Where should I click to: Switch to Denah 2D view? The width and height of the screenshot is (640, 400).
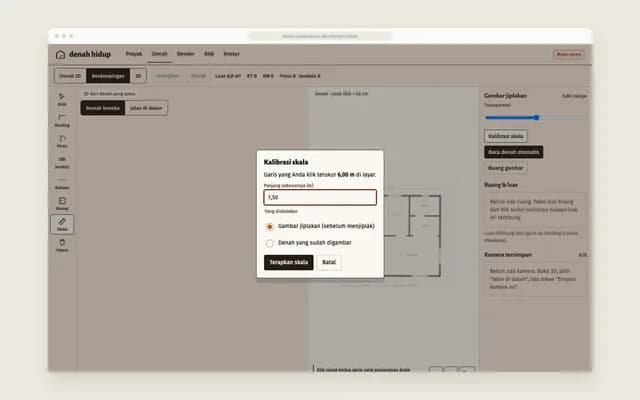point(70,76)
